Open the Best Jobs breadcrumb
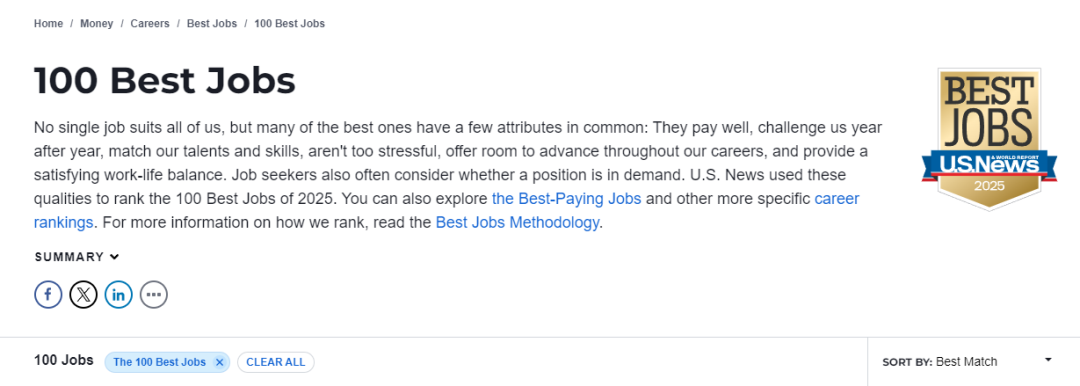Viewport: 1080px width, 386px height. click(x=211, y=23)
